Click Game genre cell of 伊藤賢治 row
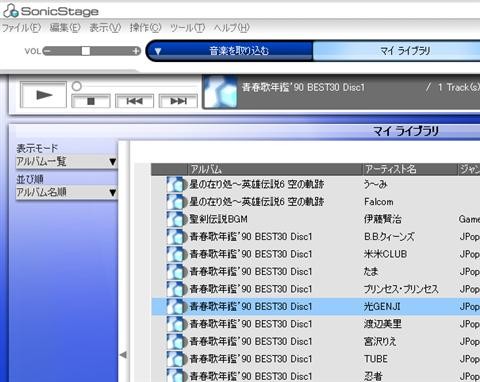This screenshot has width=480, height=382. click(x=469, y=219)
